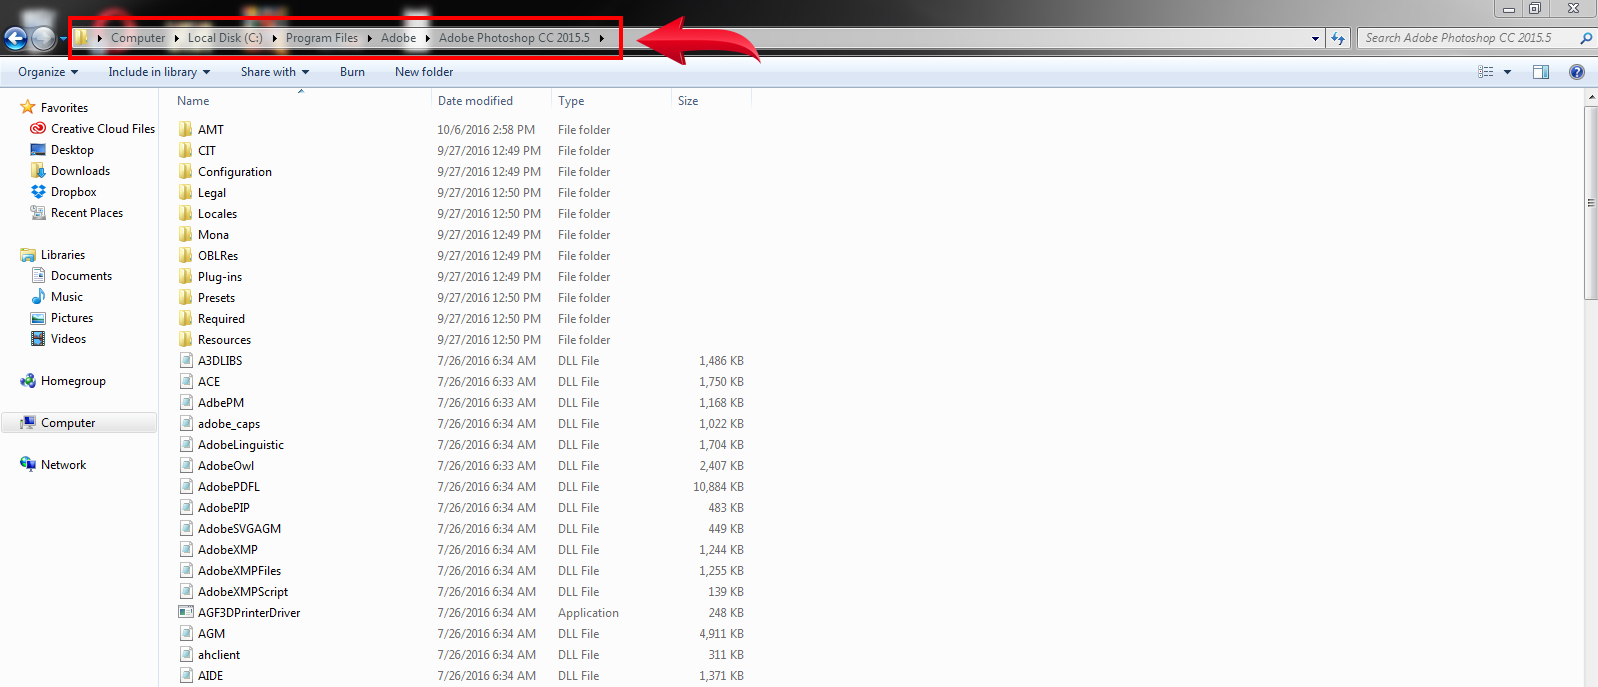Click the Downloads folder icon in Favorites
This screenshot has width=1598, height=687.
point(38,171)
